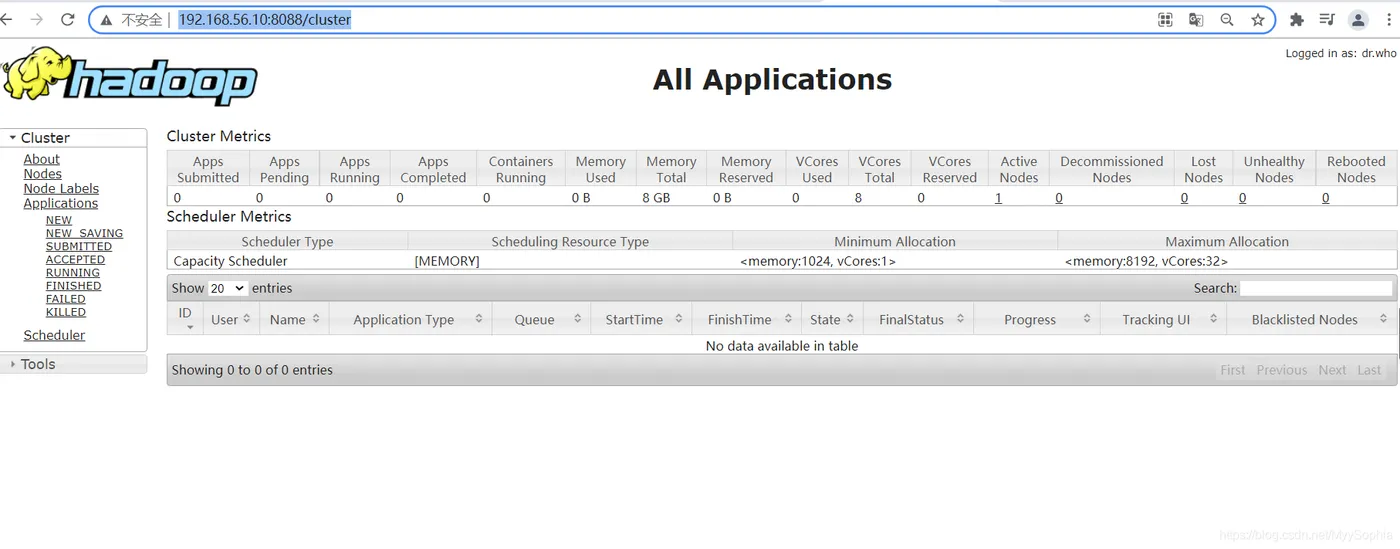The image size is (1400, 549).
Task: Filter applications by SUBMITTED state
Action: [79, 246]
